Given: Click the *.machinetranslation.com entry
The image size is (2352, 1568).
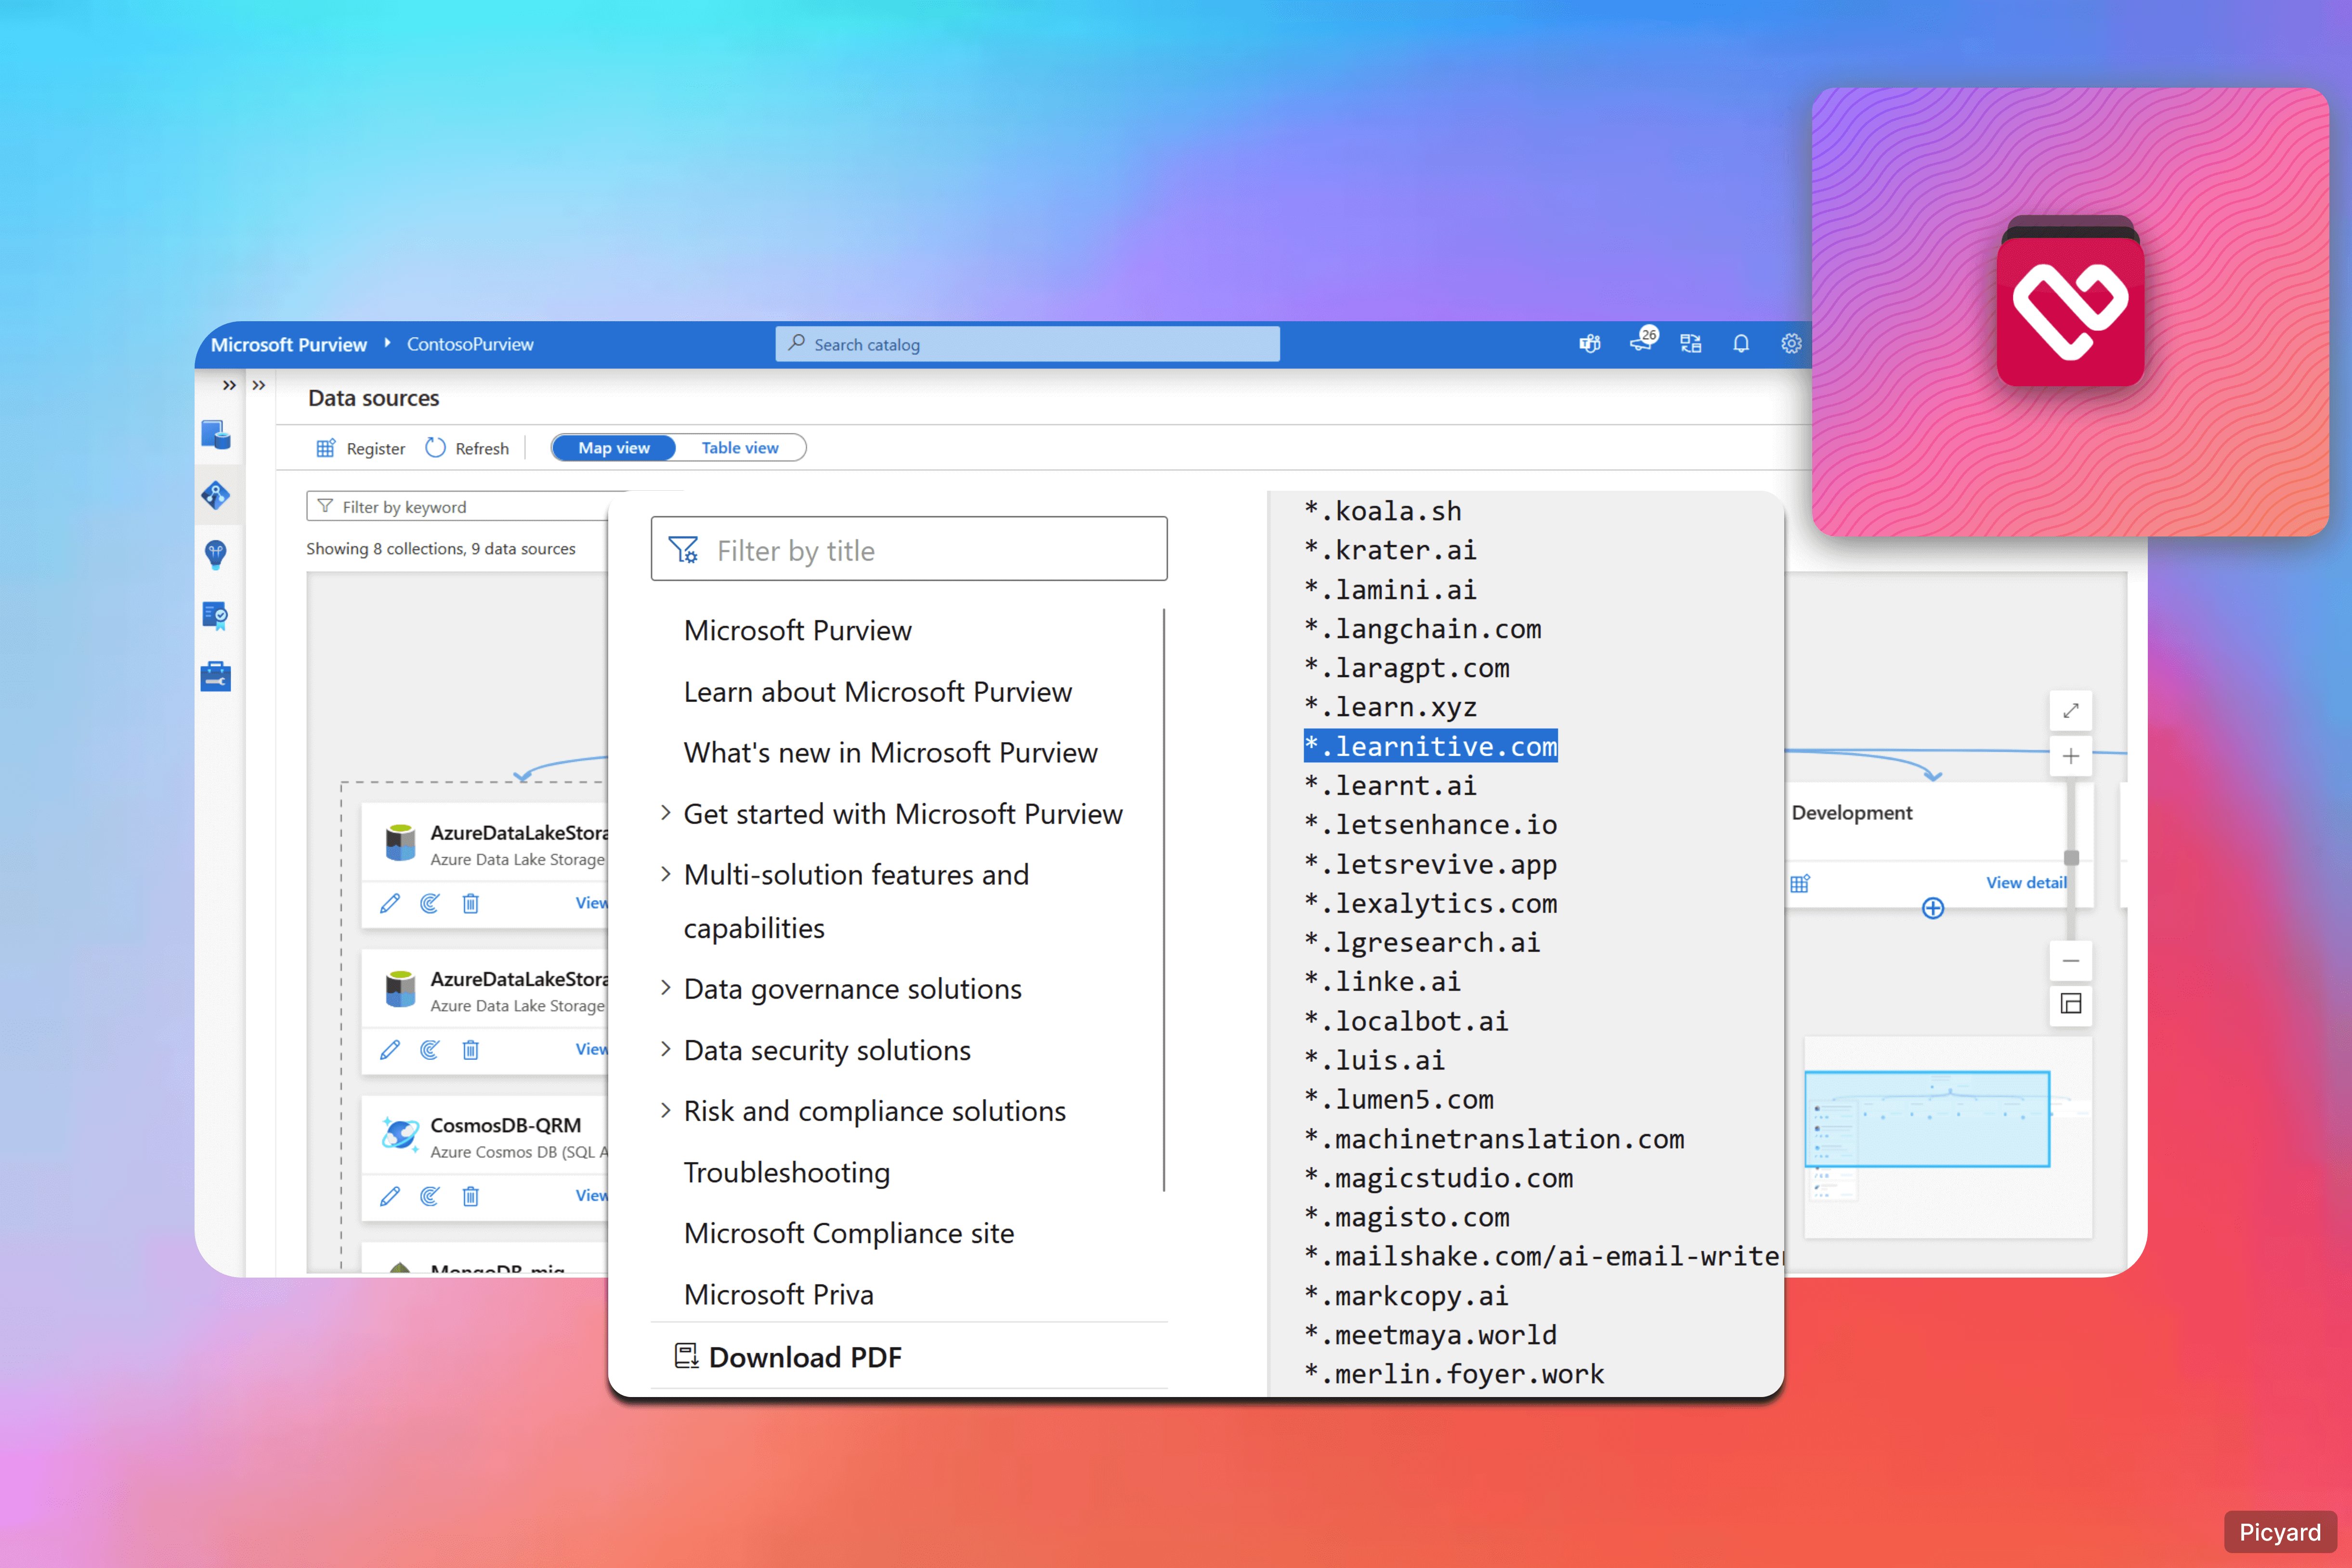Looking at the screenshot, I should pos(1494,1139).
